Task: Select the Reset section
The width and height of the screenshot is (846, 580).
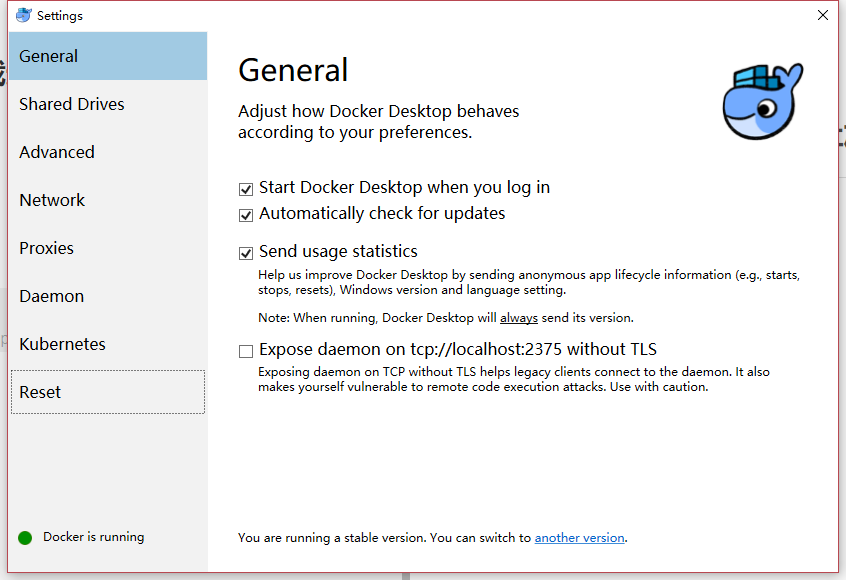Action: click(108, 392)
